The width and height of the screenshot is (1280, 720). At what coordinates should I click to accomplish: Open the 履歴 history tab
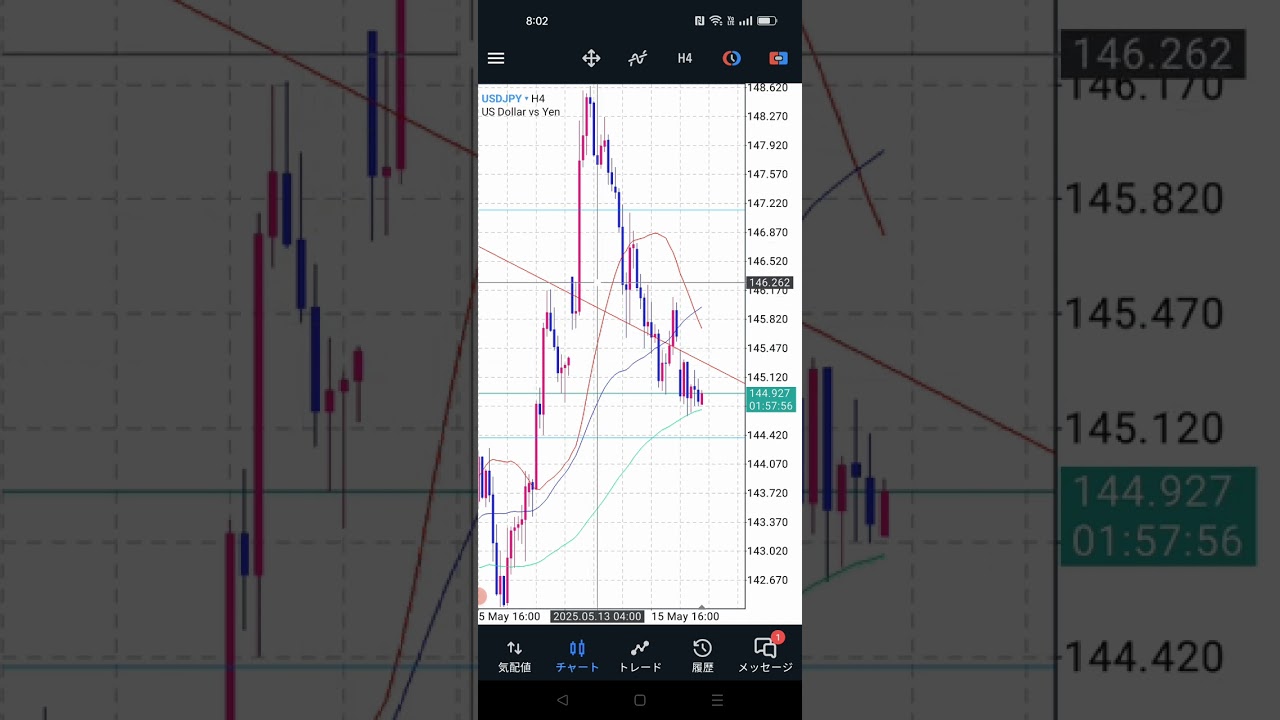click(x=703, y=655)
